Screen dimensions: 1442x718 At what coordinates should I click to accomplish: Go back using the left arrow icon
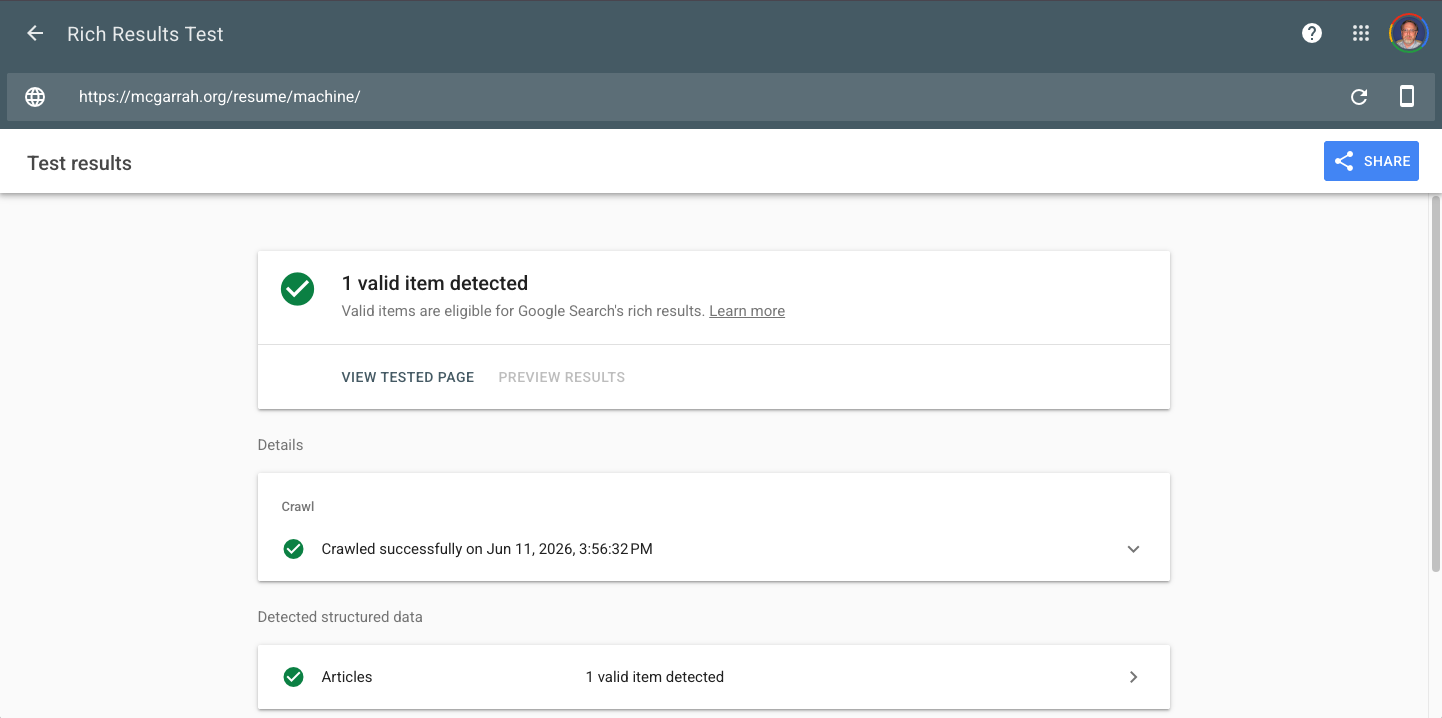tap(35, 33)
